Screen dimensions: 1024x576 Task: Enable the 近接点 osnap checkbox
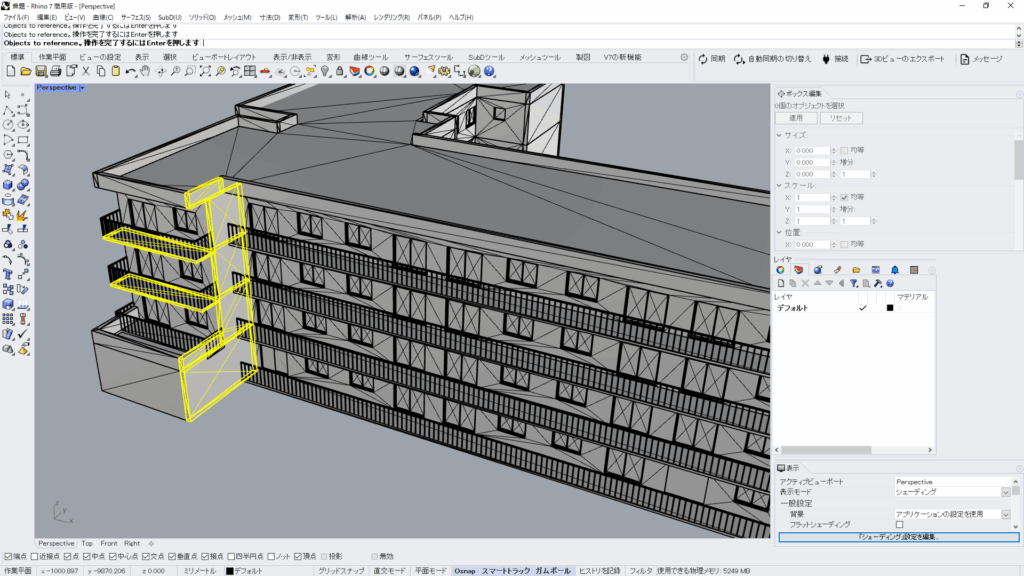point(36,556)
